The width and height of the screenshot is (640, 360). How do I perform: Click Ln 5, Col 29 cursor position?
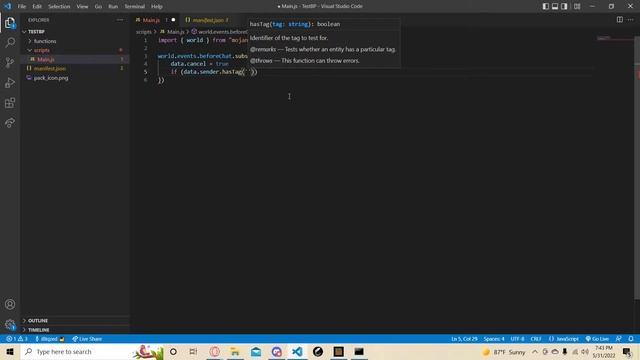(x=464, y=339)
